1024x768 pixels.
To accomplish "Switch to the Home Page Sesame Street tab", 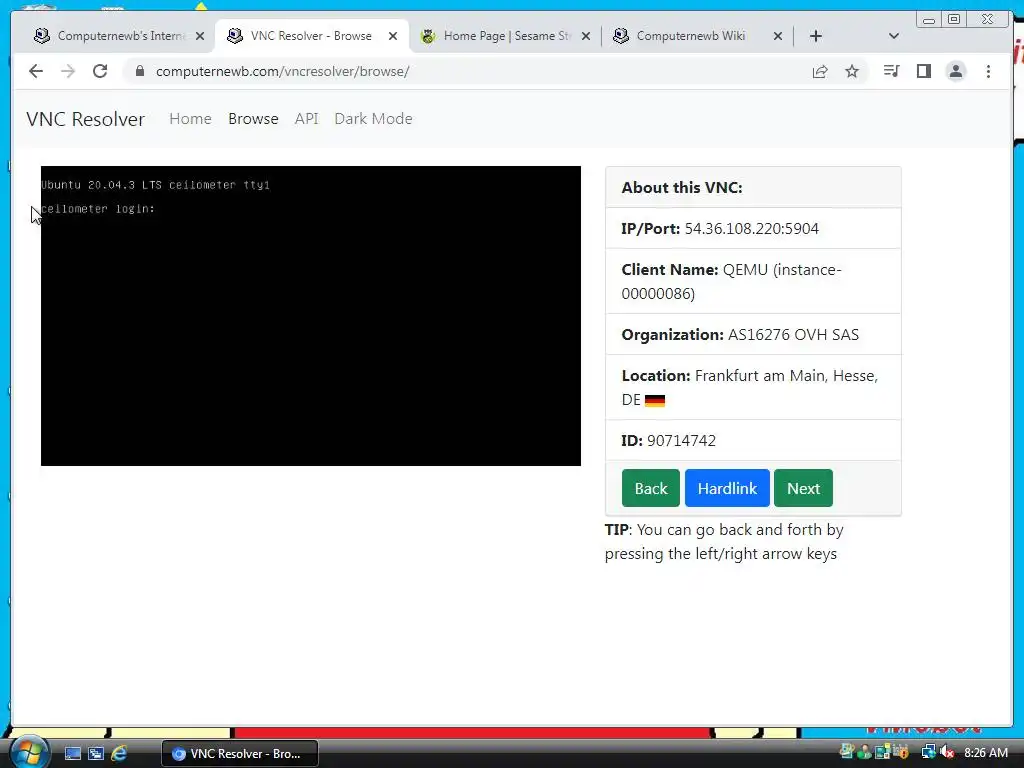I will click(x=504, y=36).
